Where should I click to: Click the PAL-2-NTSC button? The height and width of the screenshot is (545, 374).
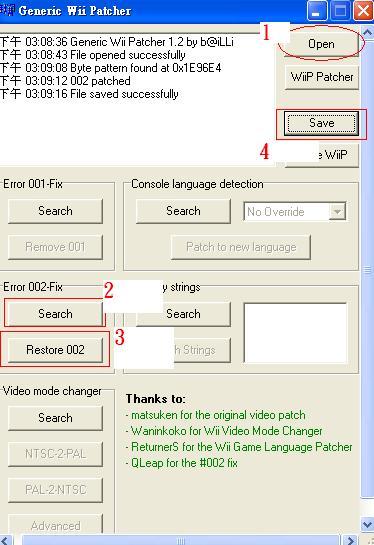point(55,490)
